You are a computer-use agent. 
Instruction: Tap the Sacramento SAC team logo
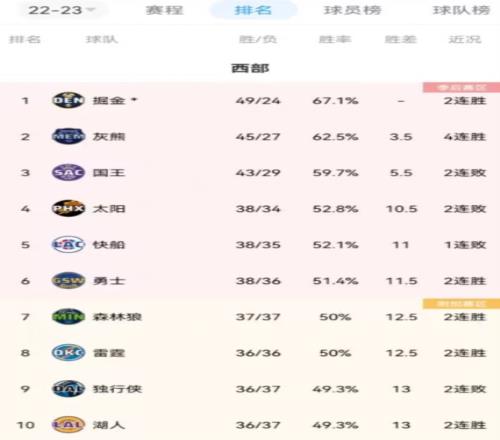pos(68,172)
